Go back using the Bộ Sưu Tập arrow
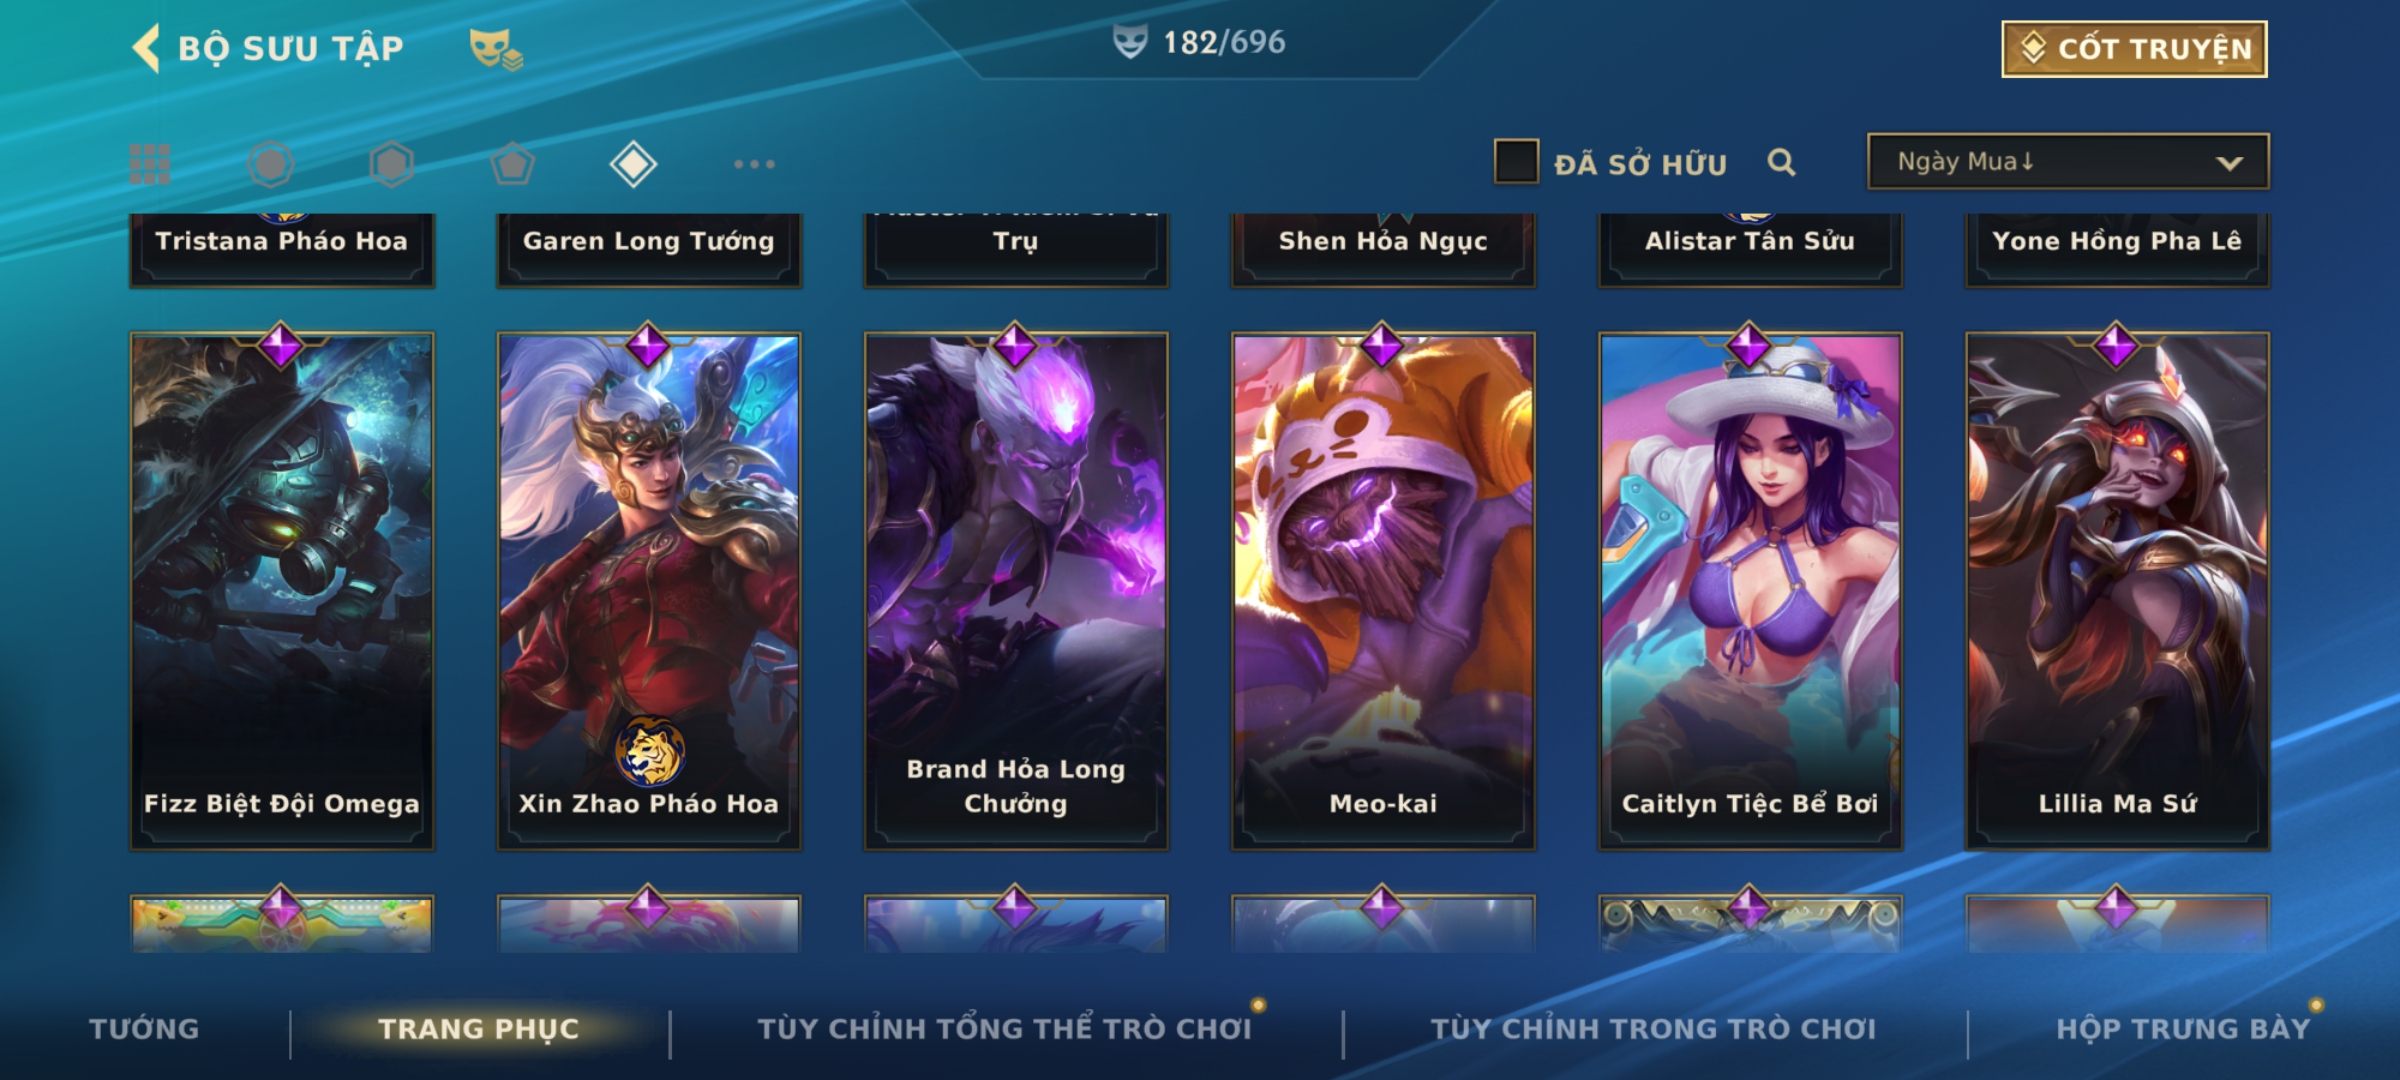This screenshot has width=2400, height=1080. point(147,48)
